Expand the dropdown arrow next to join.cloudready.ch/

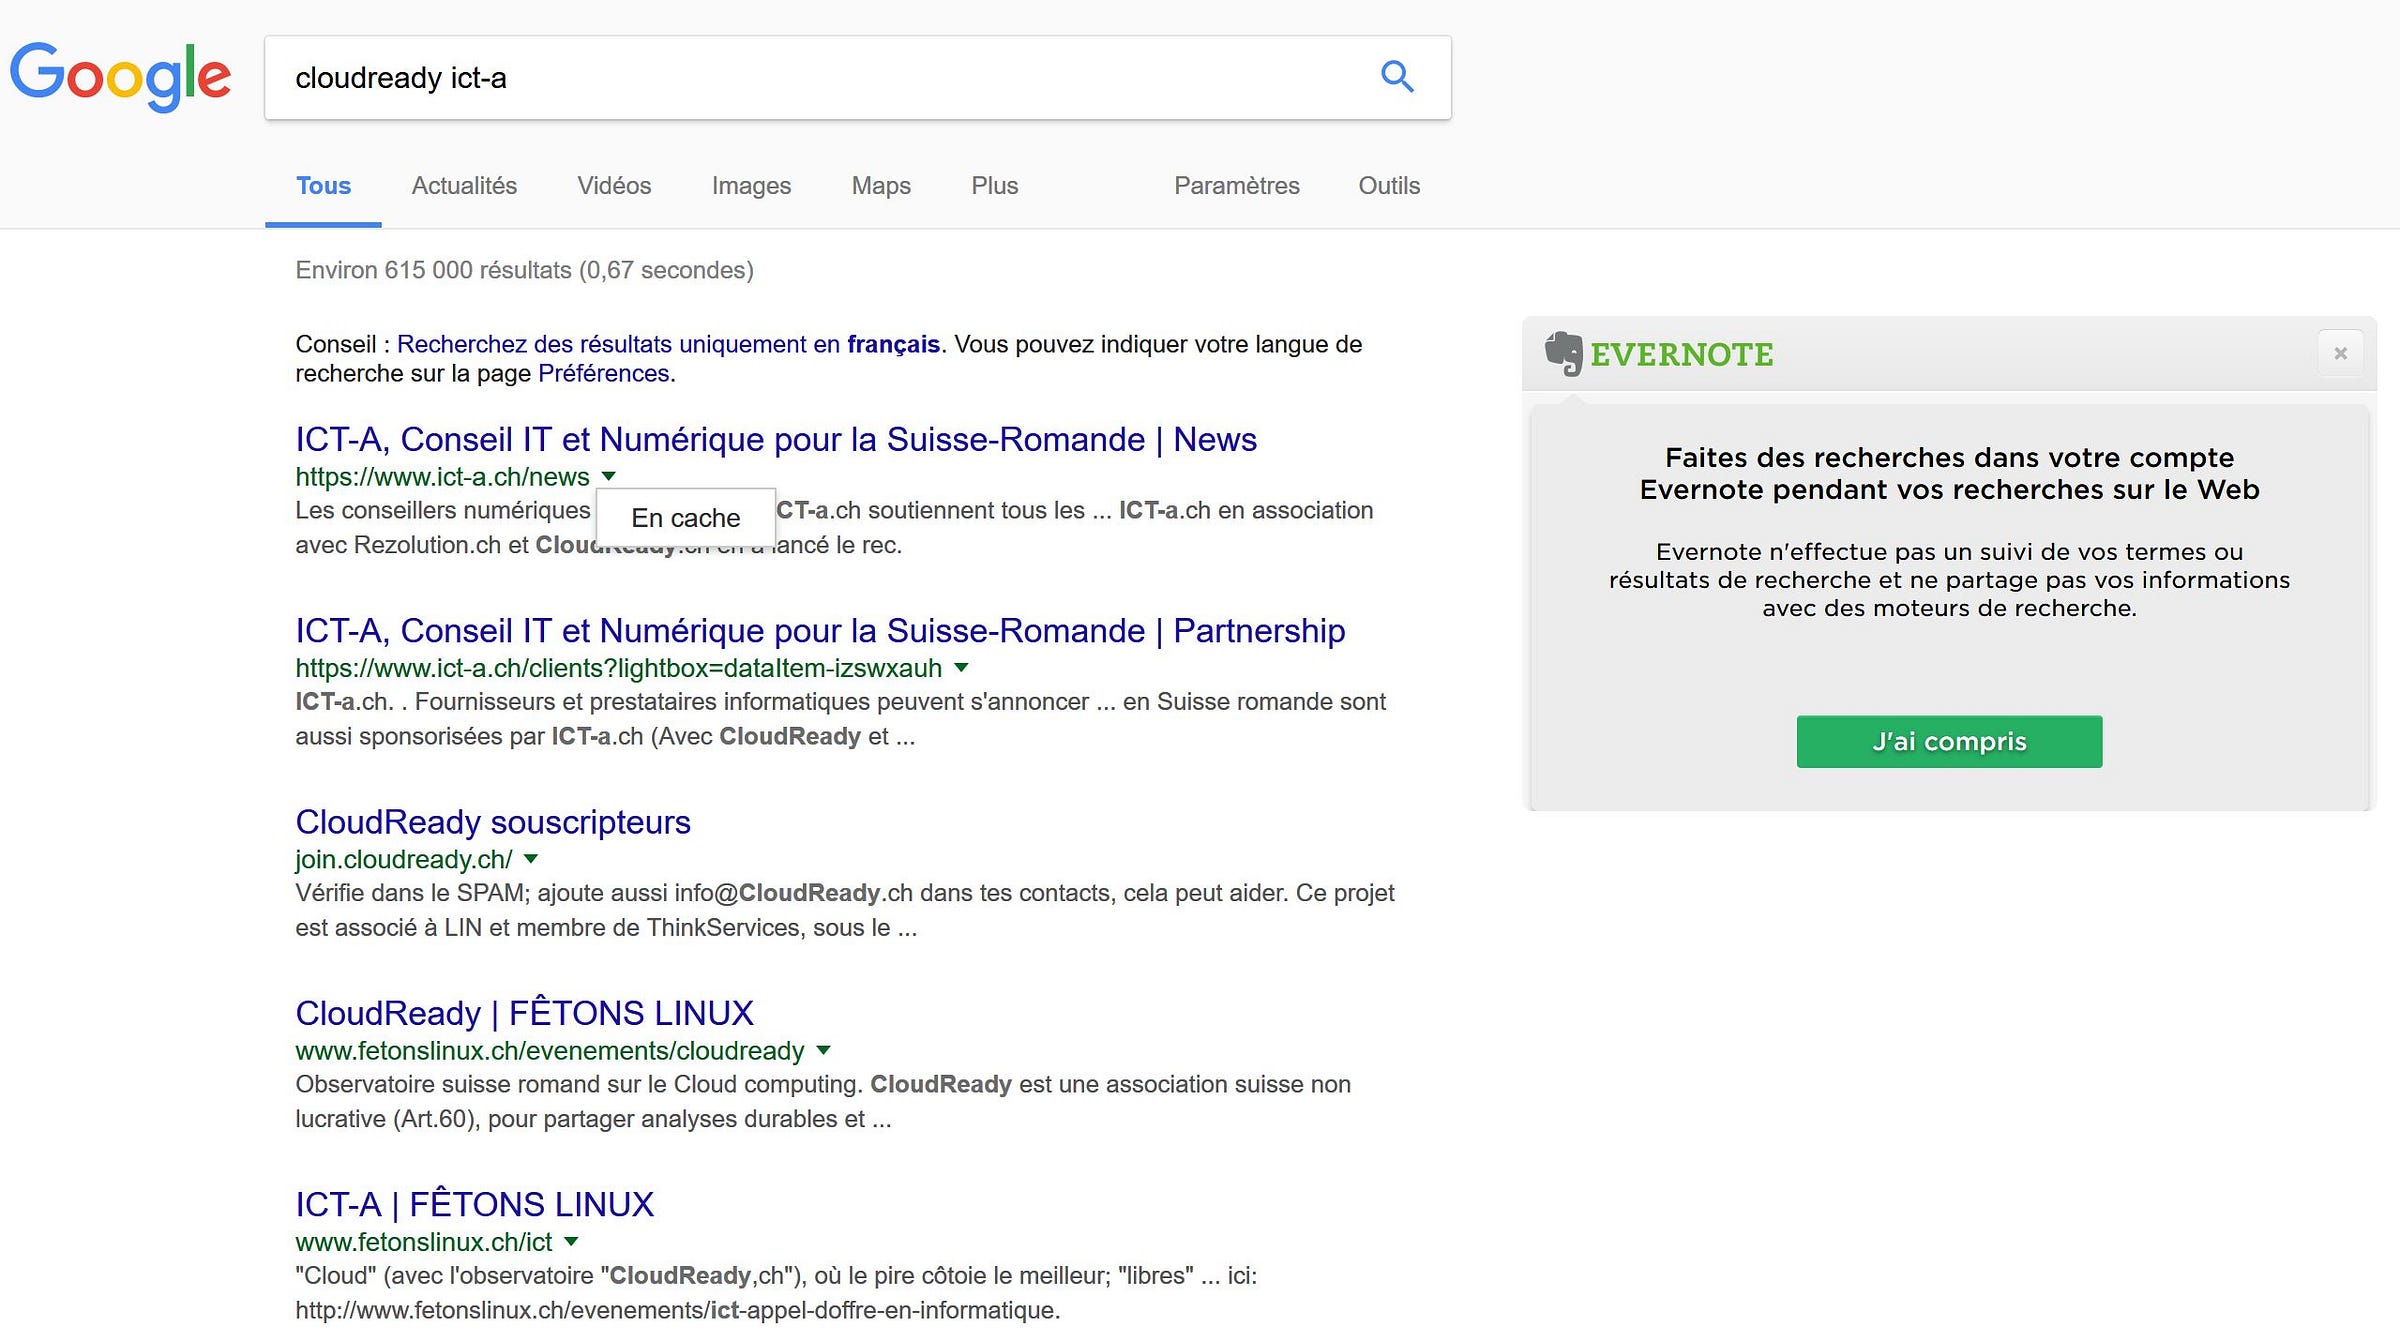tap(531, 858)
